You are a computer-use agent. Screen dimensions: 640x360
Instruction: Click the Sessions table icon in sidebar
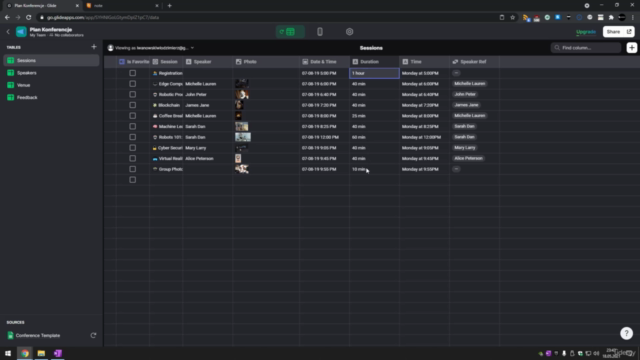(x=11, y=60)
